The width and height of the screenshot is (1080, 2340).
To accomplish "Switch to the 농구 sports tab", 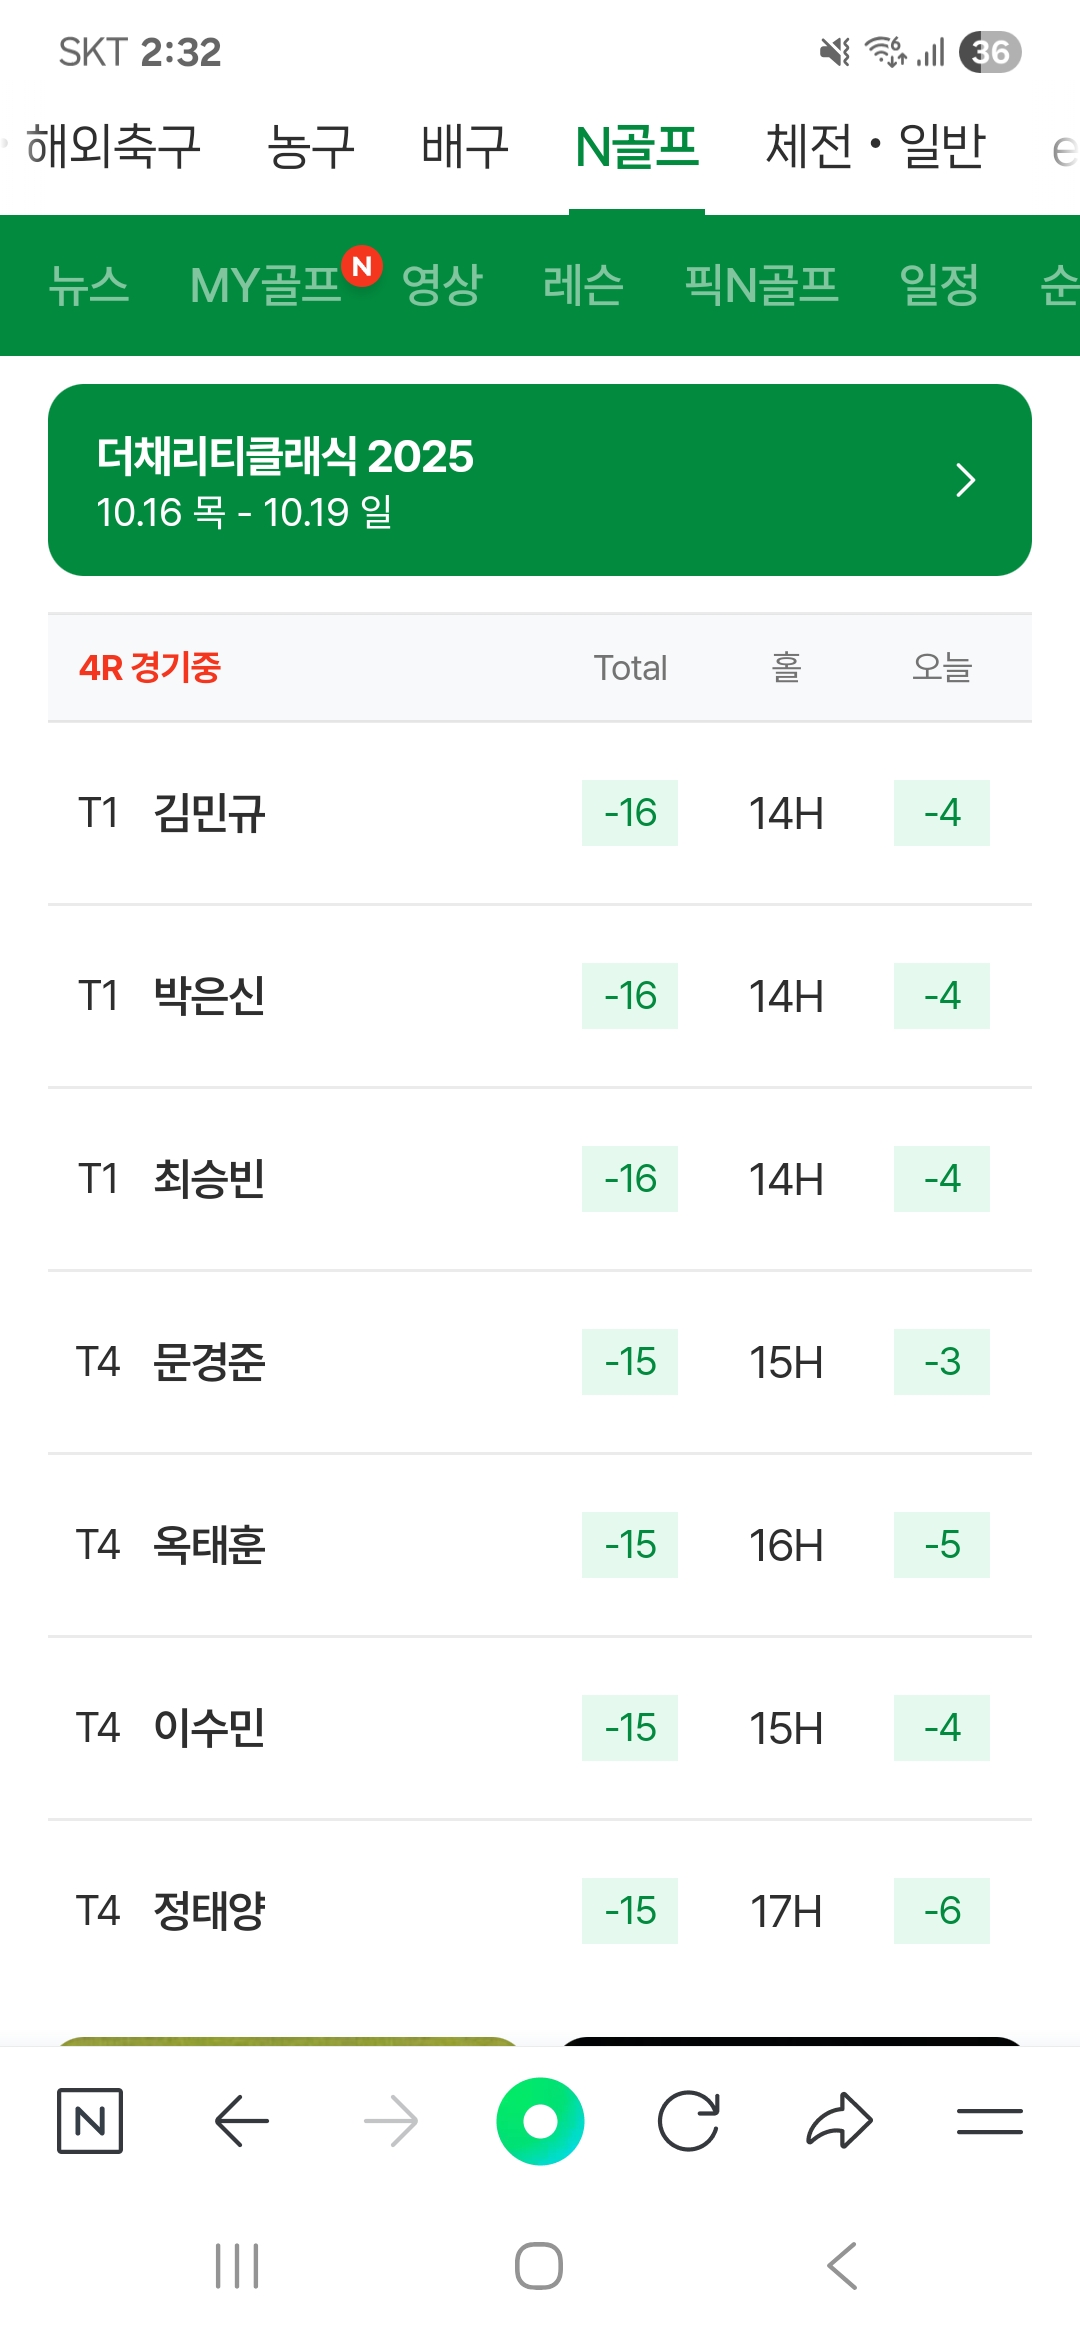I will pyautogui.click(x=310, y=146).
